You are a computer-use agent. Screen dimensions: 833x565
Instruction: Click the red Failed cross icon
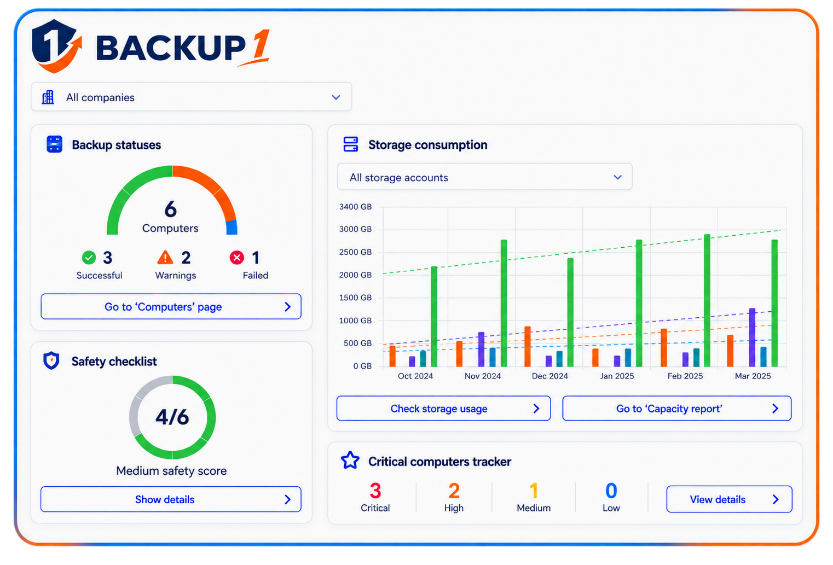click(x=236, y=258)
